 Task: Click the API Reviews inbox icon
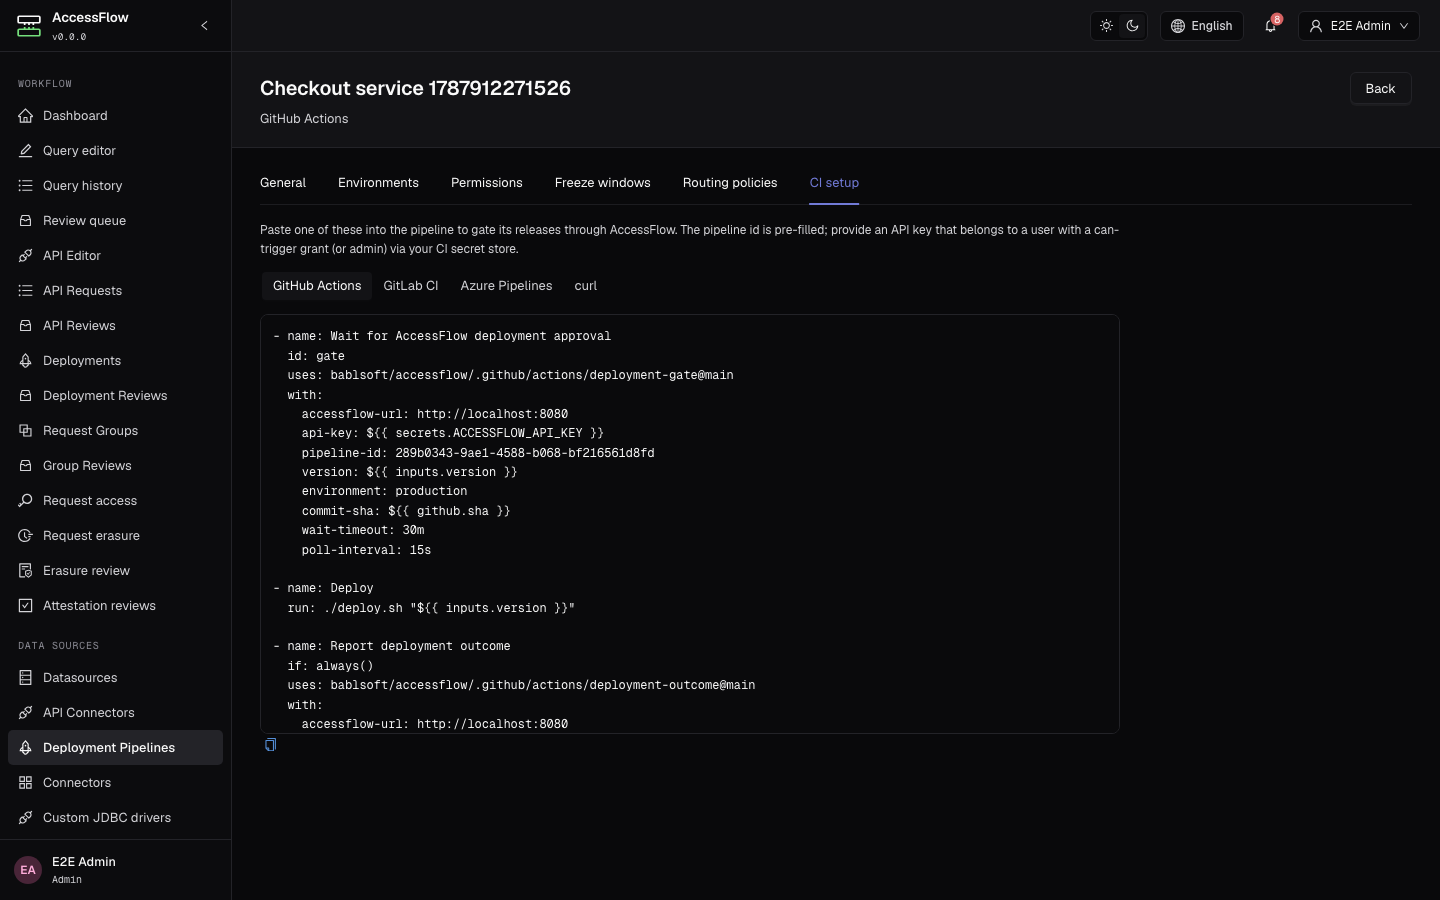click(x=26, y=326)
